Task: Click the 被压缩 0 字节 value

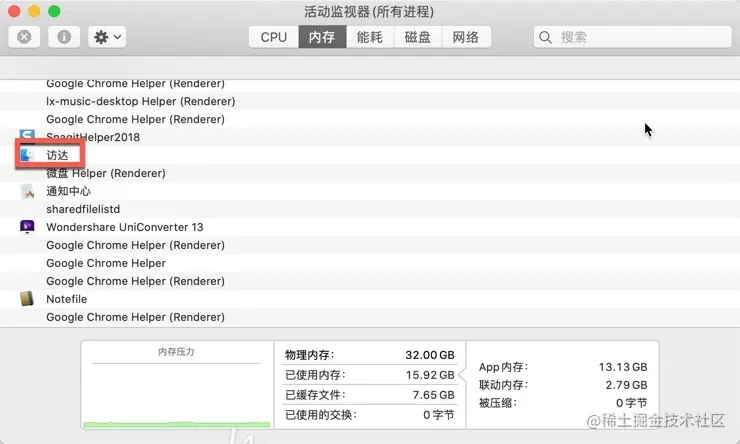Action: click(x=631, y=402)
